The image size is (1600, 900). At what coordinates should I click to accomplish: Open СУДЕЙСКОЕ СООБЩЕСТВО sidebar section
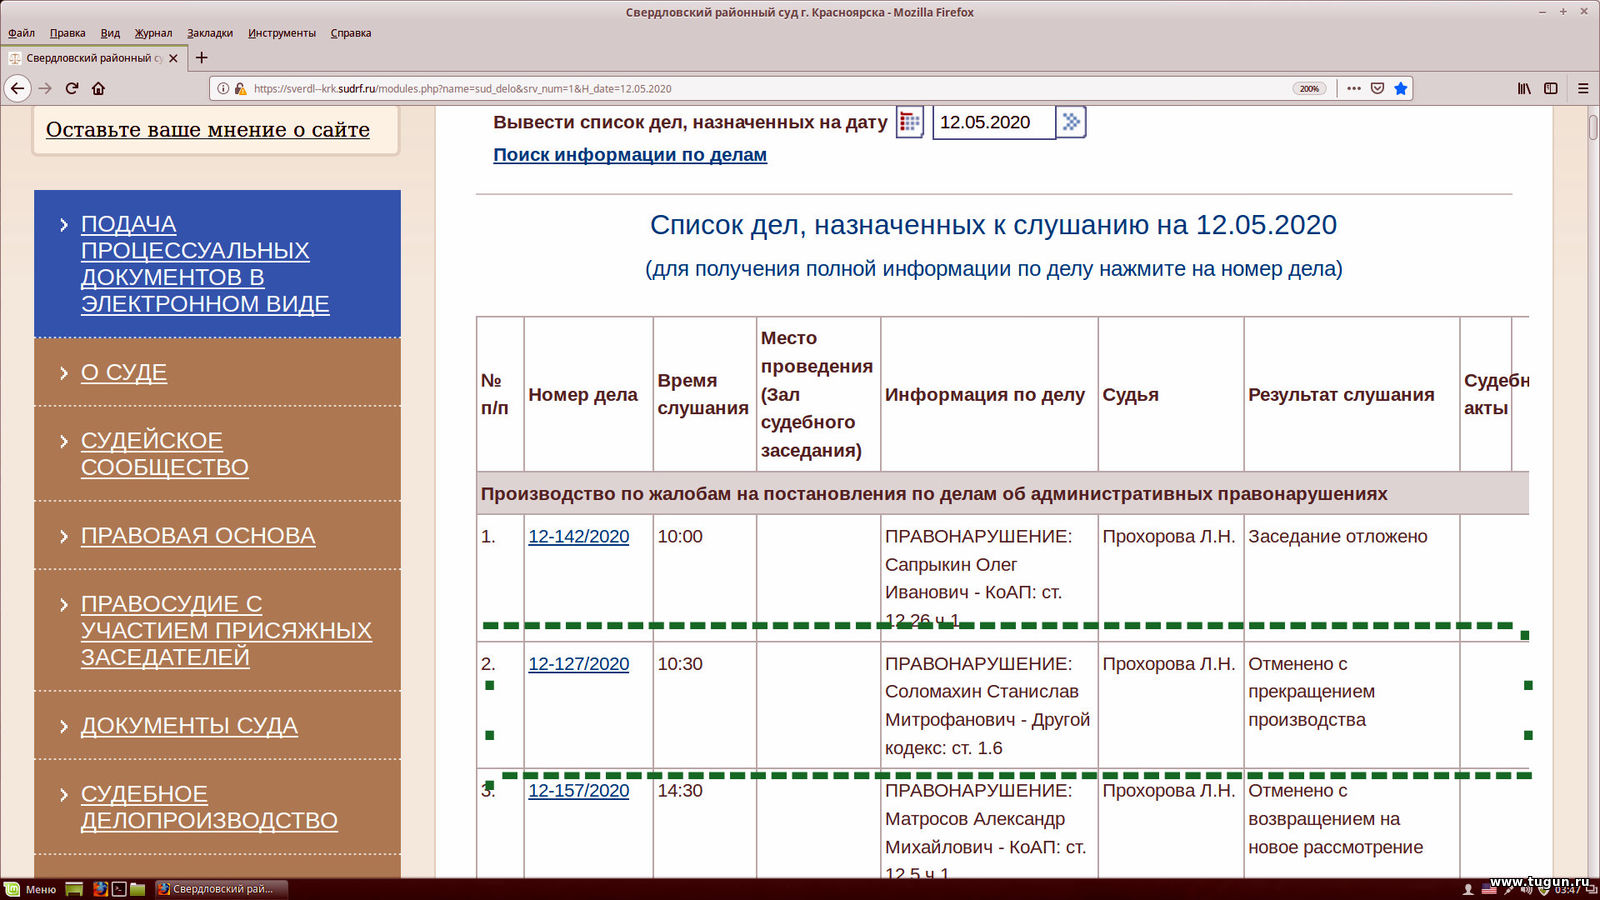pos(165,454)
